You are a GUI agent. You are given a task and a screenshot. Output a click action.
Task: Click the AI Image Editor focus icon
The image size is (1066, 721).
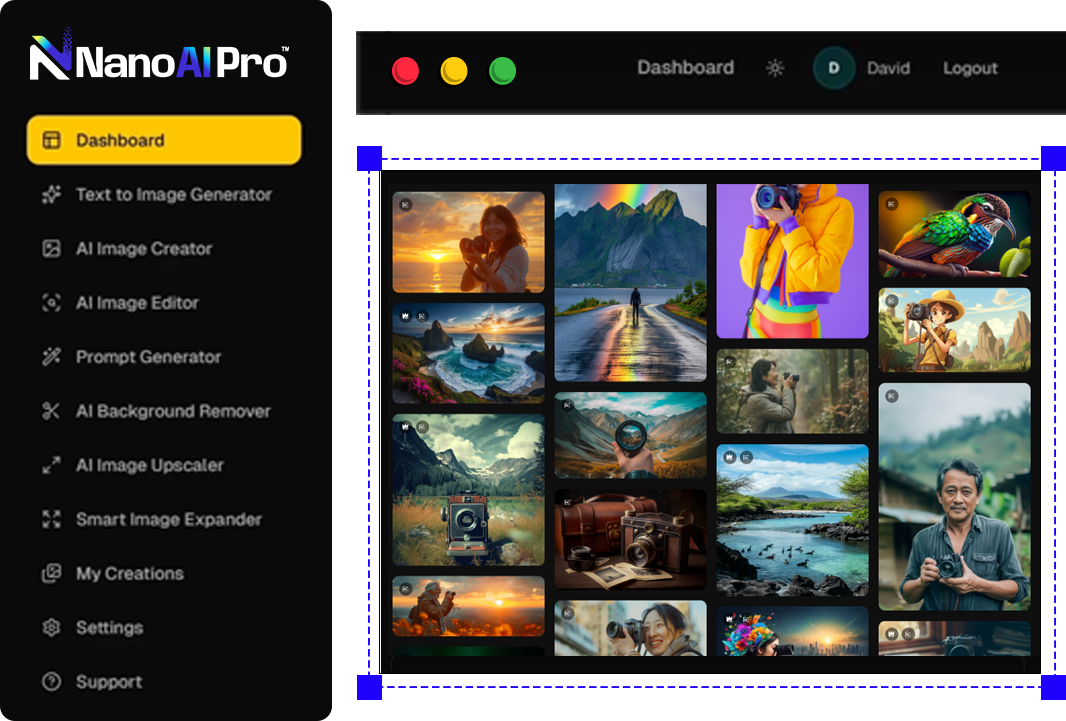pyautogui.click(x=51, y=303)
